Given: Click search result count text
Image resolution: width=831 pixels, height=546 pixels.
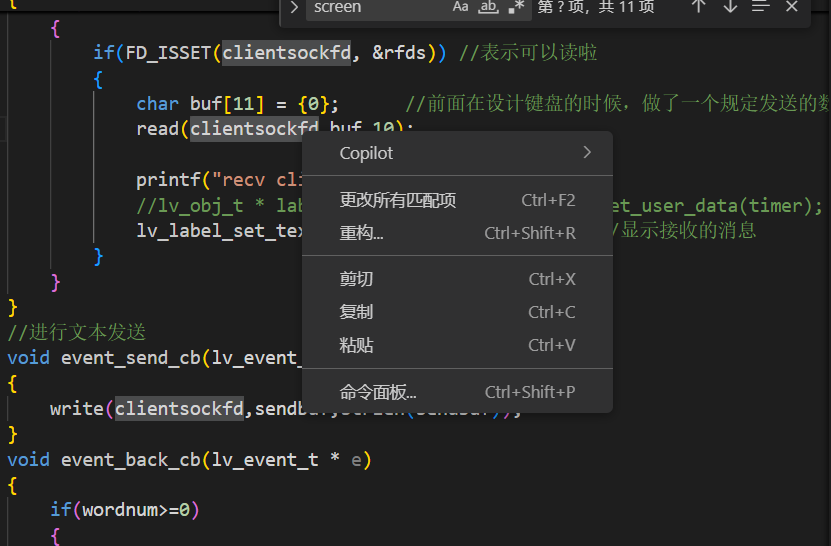Looking at the screenshot, I should point(596,7).
